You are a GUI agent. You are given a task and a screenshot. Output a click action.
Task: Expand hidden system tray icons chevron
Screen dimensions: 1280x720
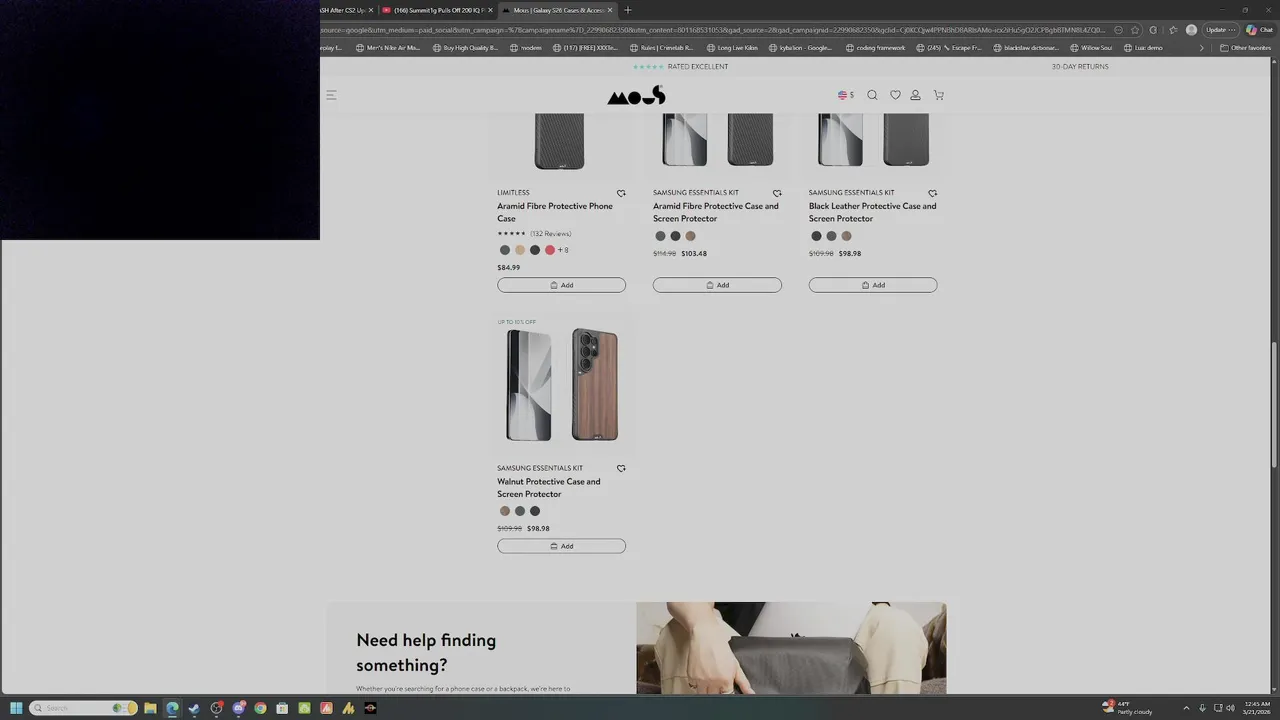1186,708
